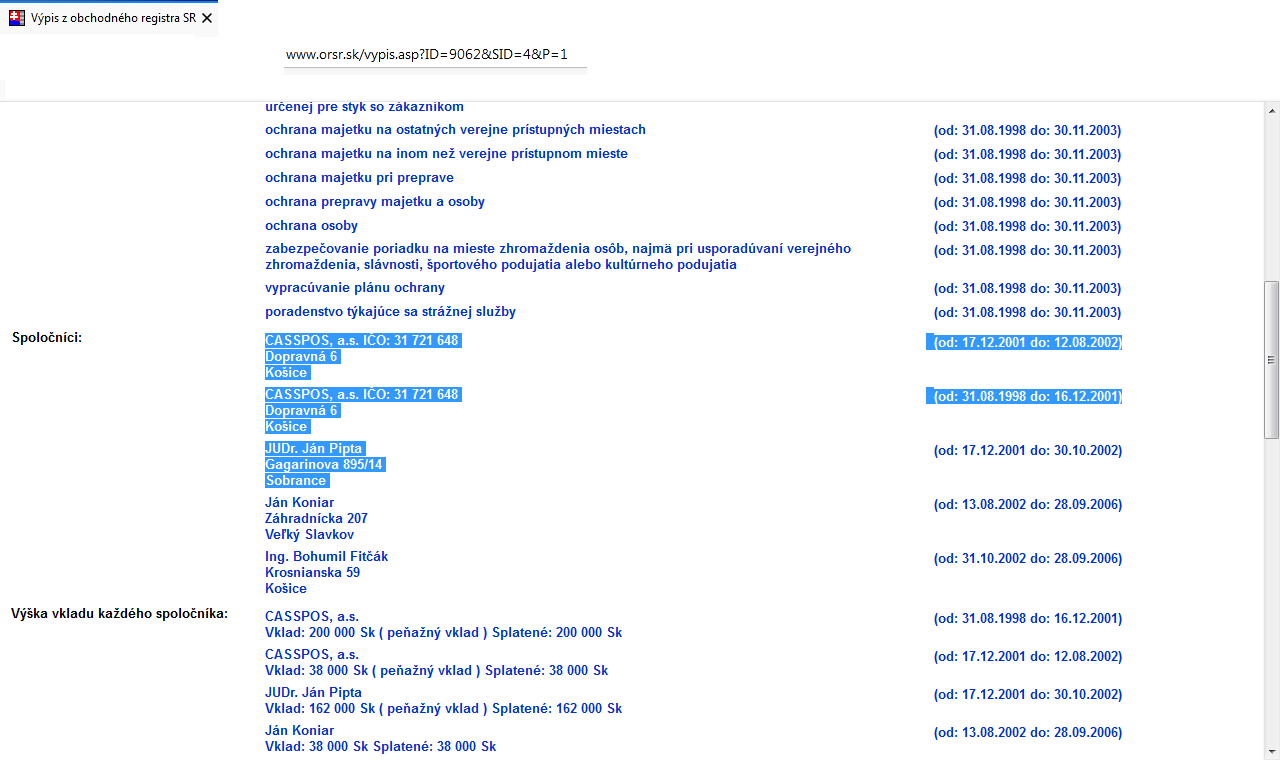Viewport: 1280px width, 760px height.
Task: Click the Spoločníci section label
Action: click(47, 337)
